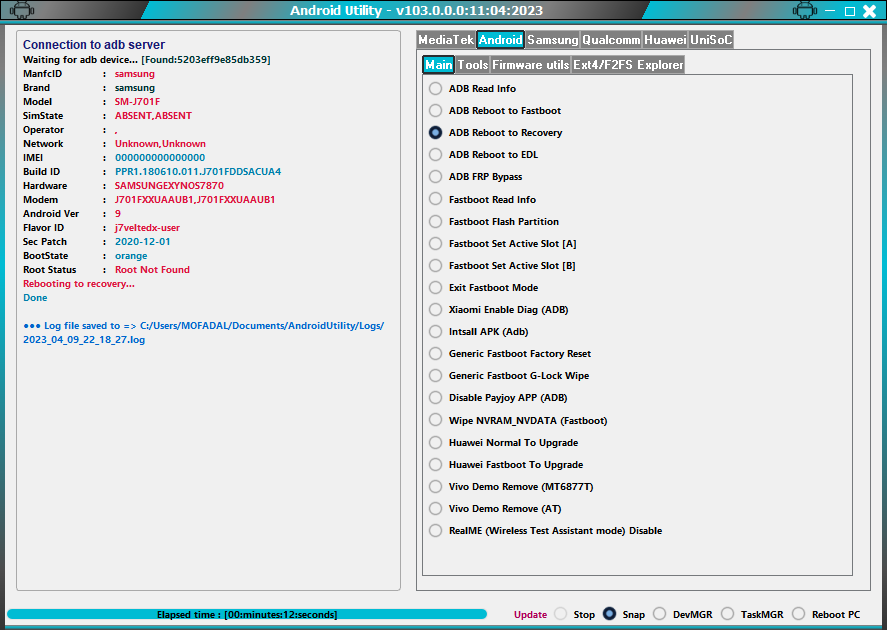
Task: Select the TaskMGR radio button
Action: click(727, 614)
